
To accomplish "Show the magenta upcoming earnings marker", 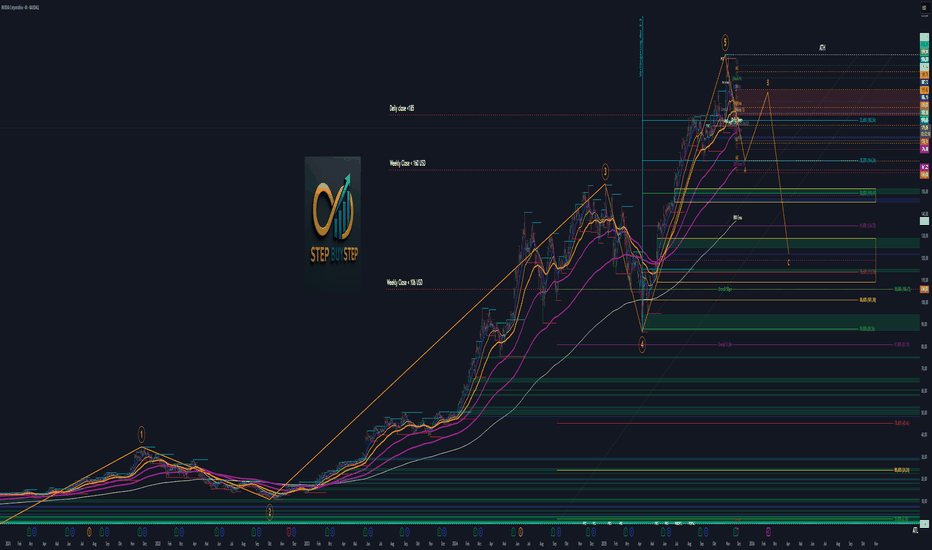I will tap(769, 532).
